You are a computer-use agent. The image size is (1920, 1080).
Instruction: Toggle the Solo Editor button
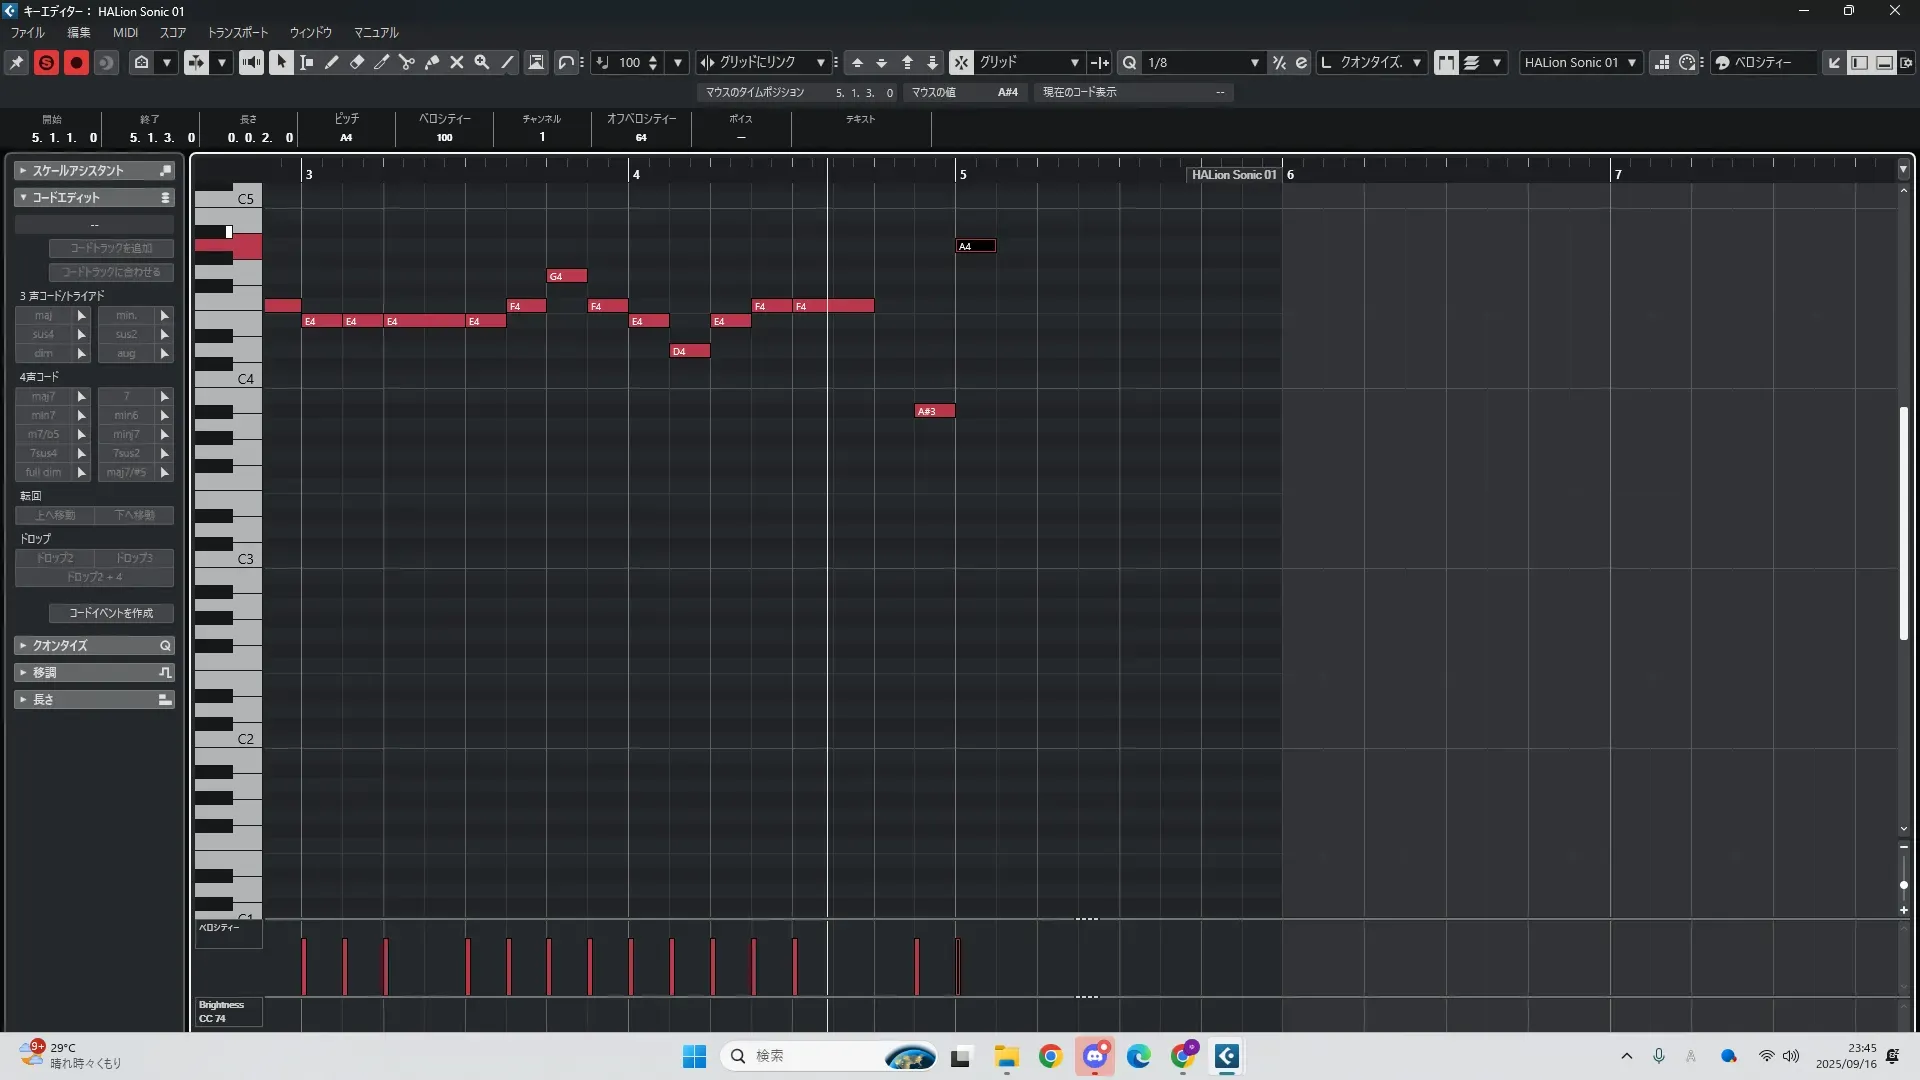coord(46,62)
